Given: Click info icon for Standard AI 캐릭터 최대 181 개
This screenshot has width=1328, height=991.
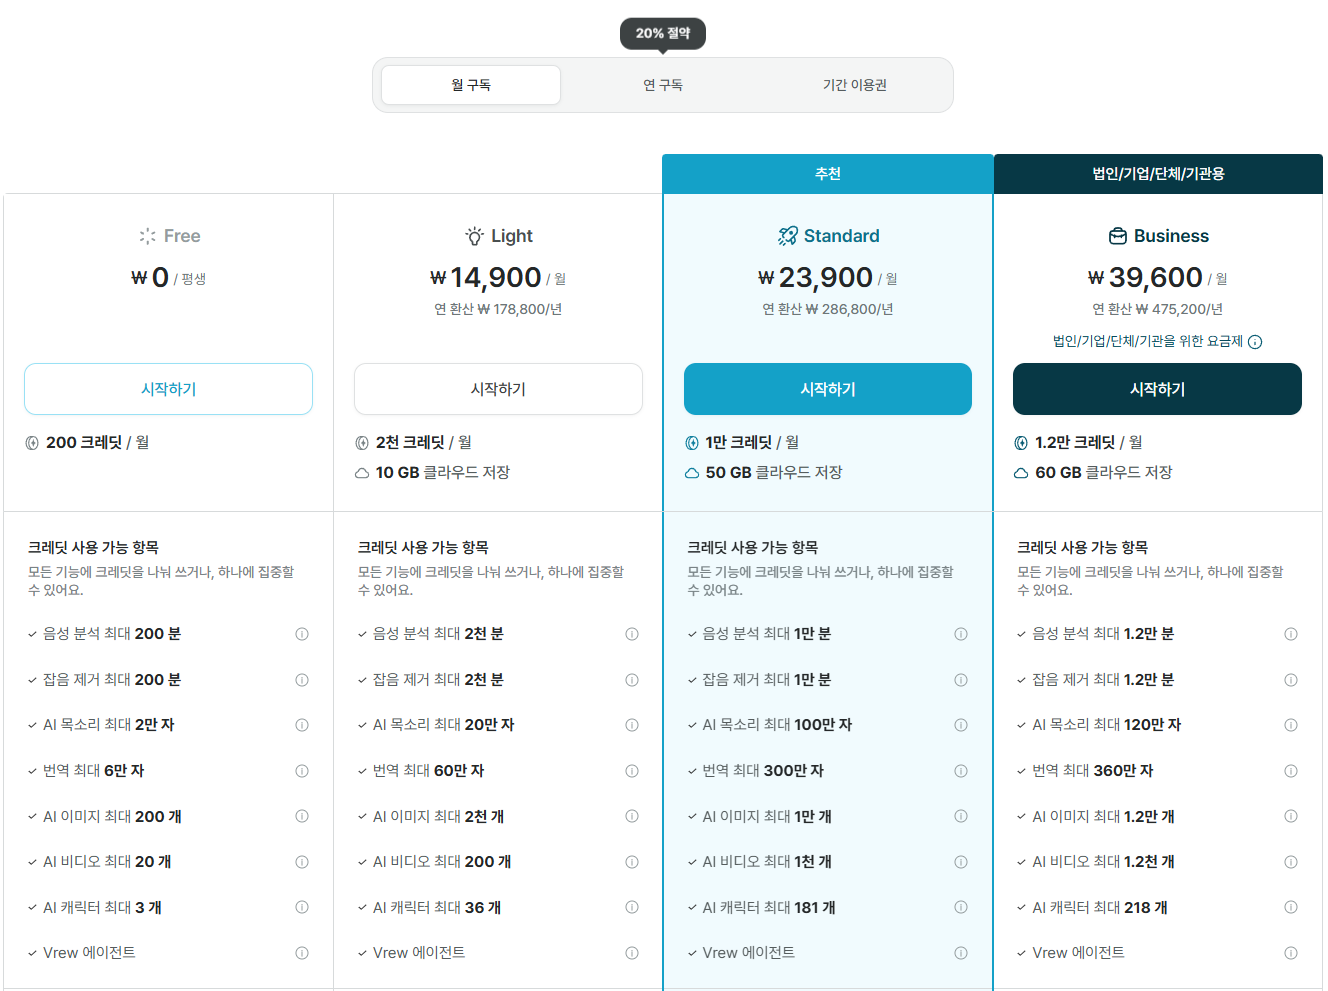Looking at the screenshot, I should coord(961,907).
